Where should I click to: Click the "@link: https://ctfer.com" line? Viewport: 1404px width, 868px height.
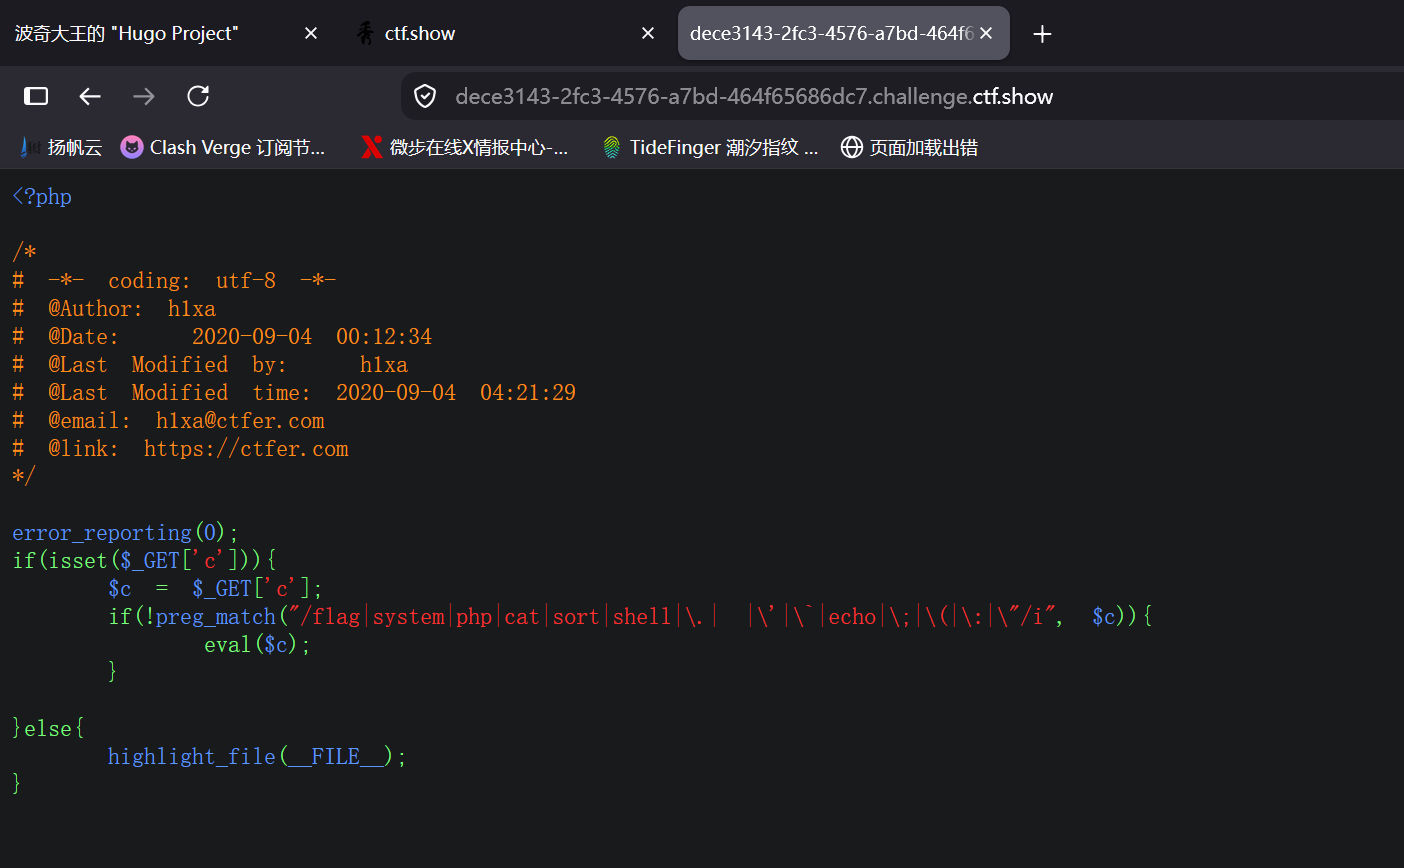coord(180,449)
